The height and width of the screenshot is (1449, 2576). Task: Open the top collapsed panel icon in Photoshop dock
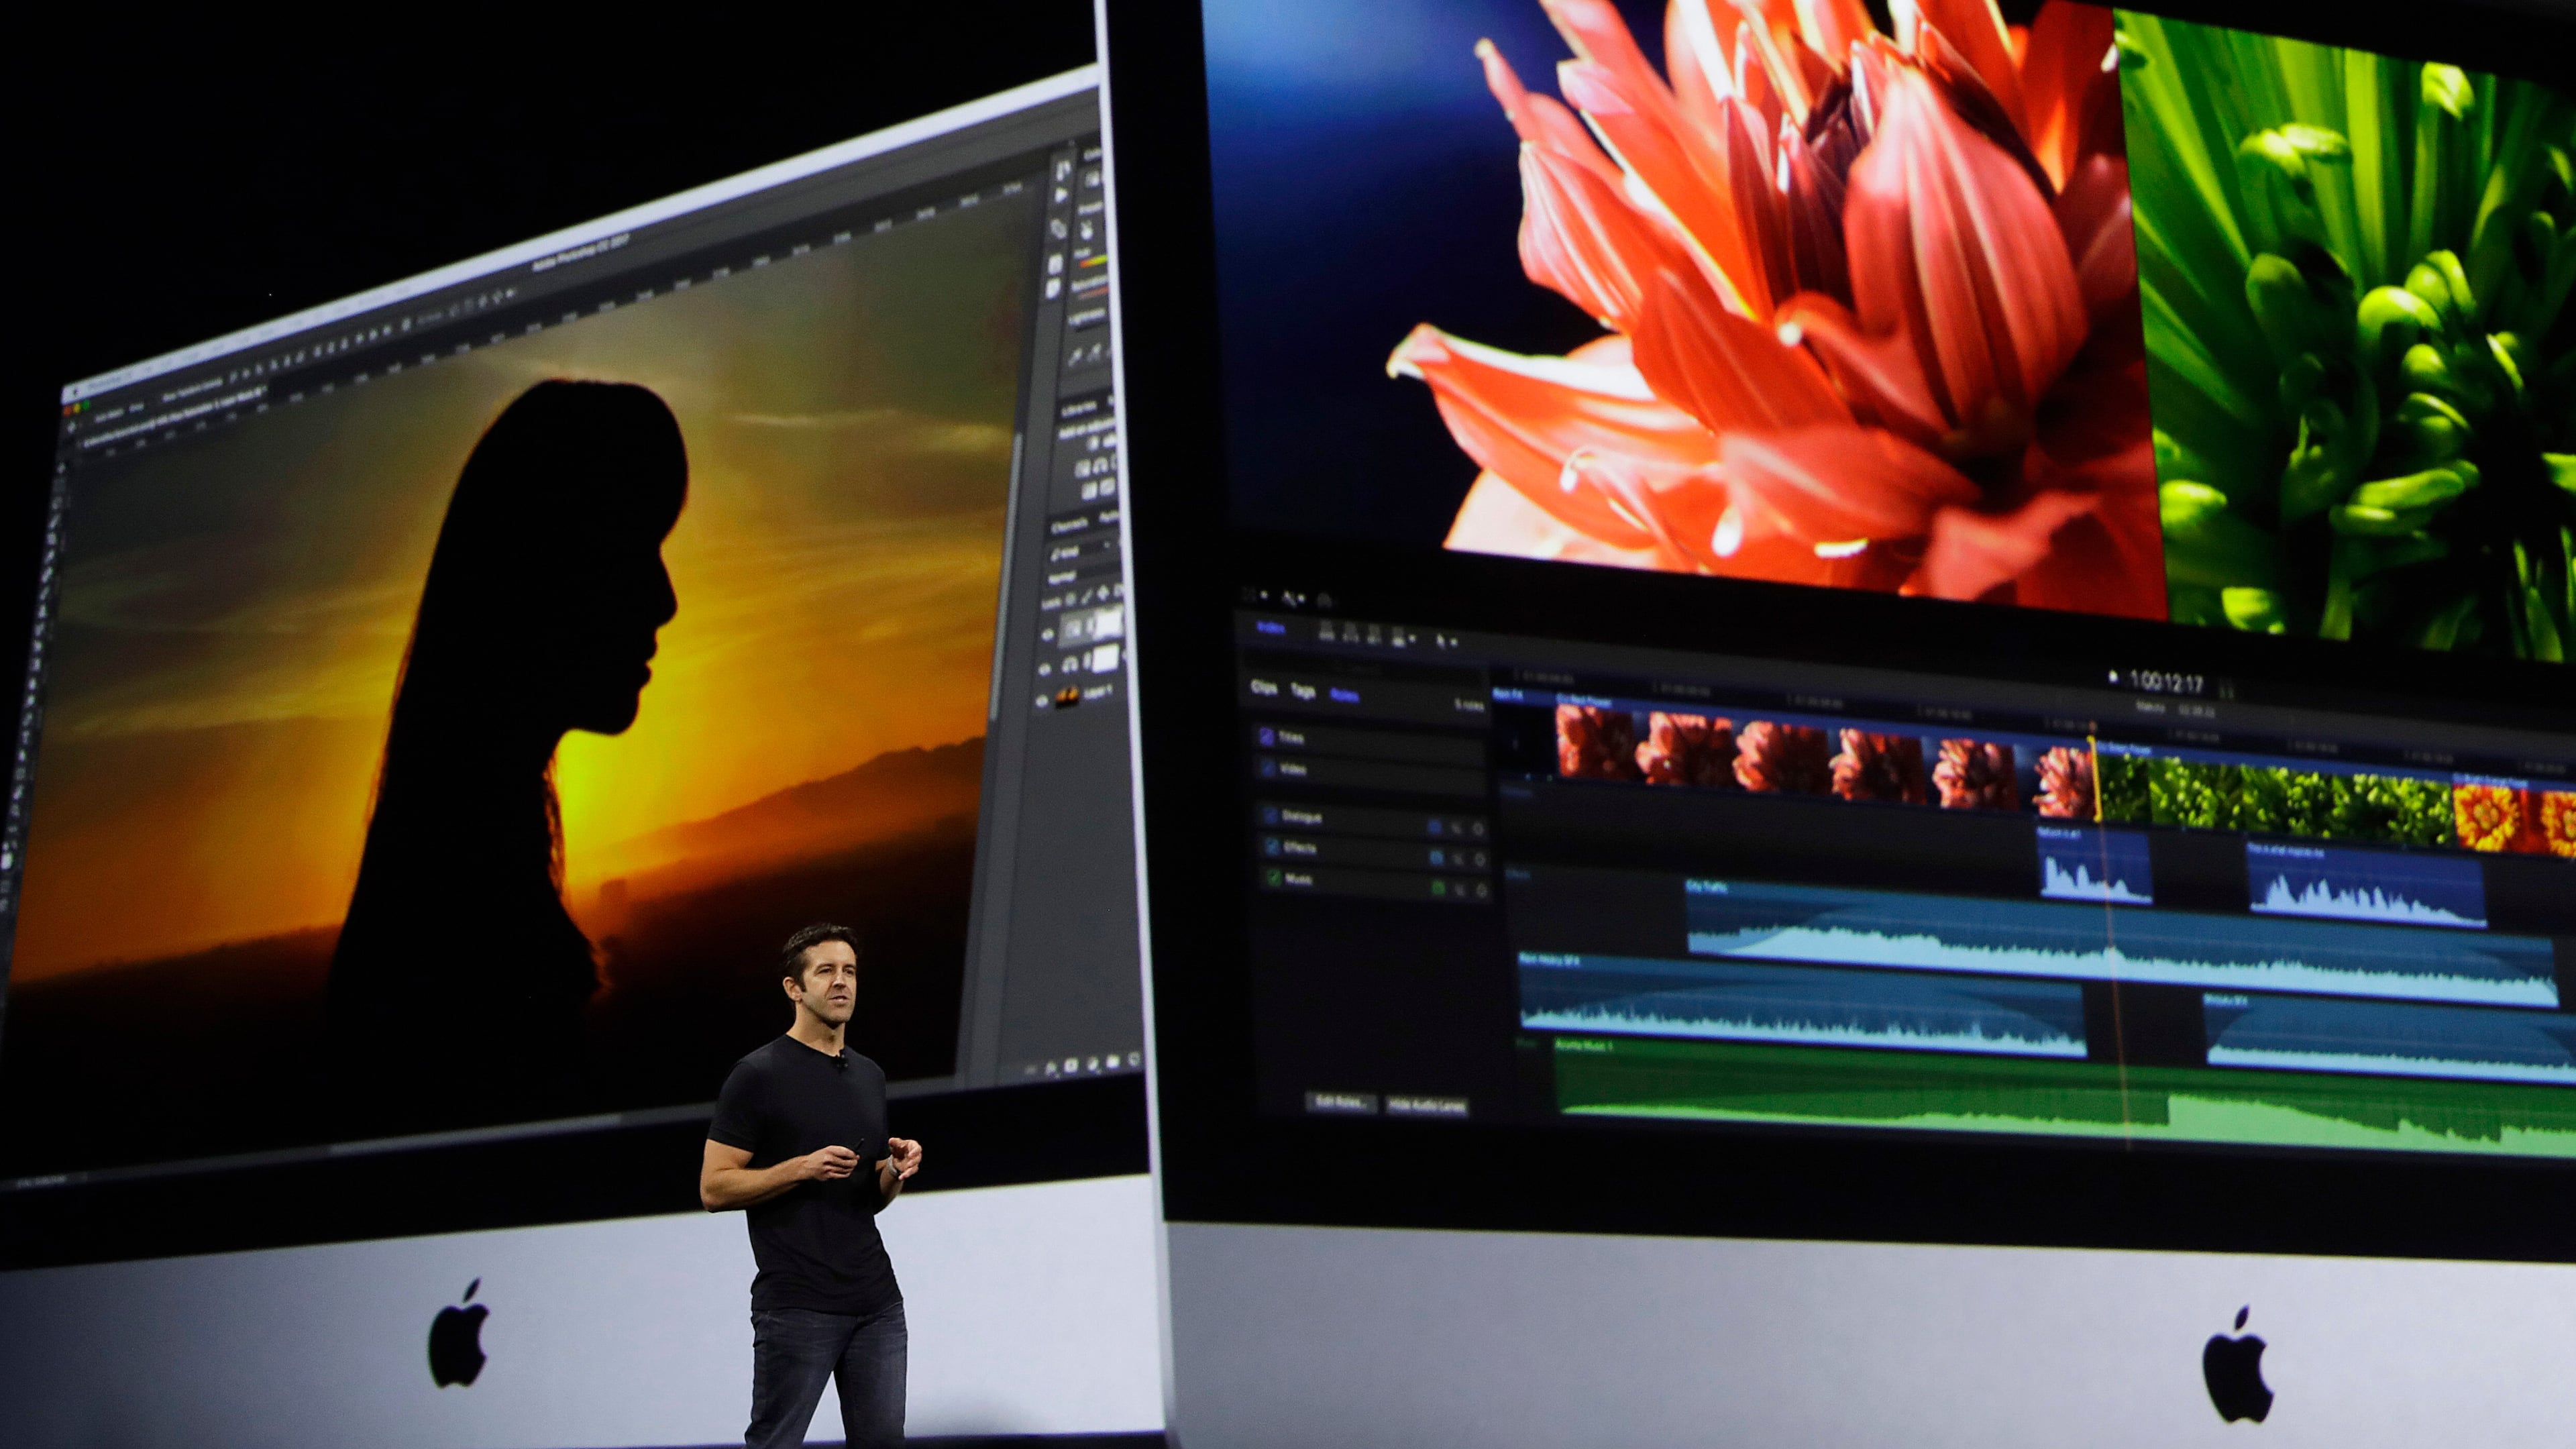[x=1063, y=170]
